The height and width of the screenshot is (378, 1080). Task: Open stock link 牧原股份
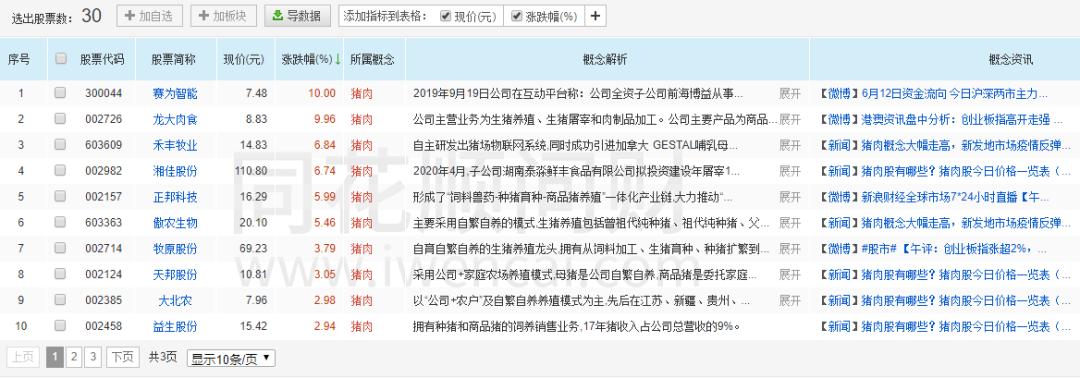[x=175, y=249]
